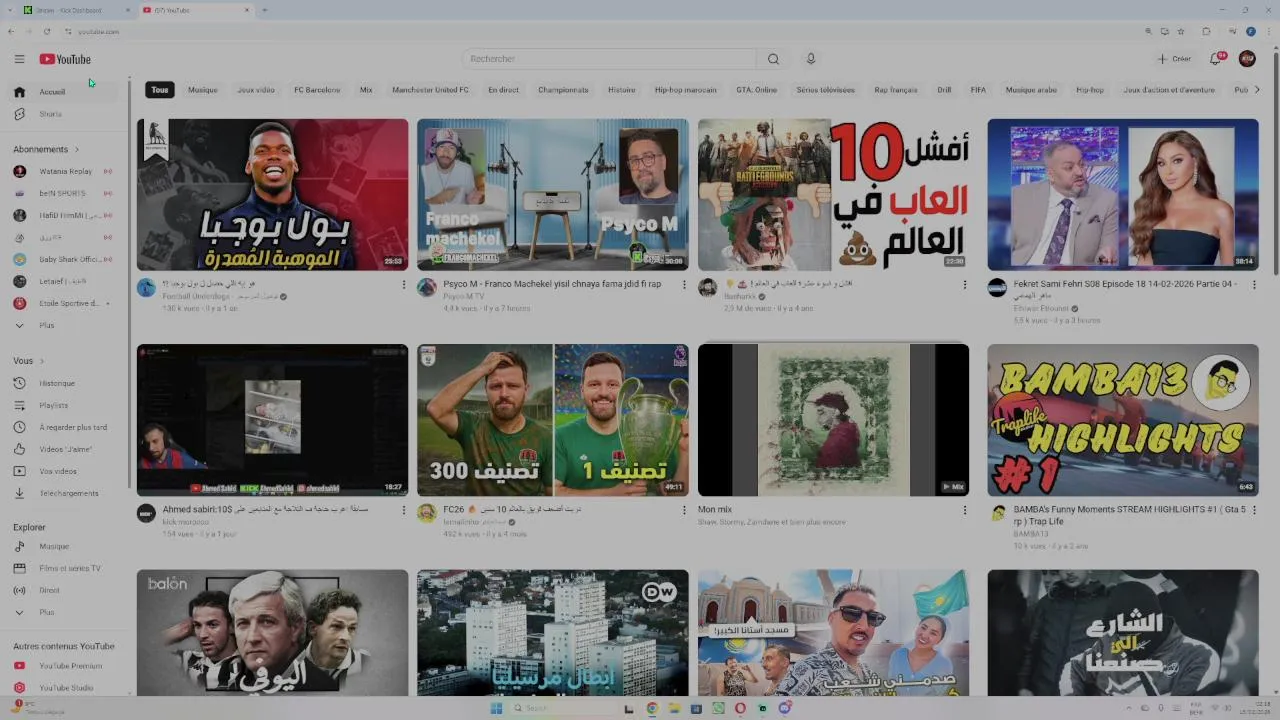Click the Créer button
This screenshot has width=1280, height=720.
(x=1175, y=59)
